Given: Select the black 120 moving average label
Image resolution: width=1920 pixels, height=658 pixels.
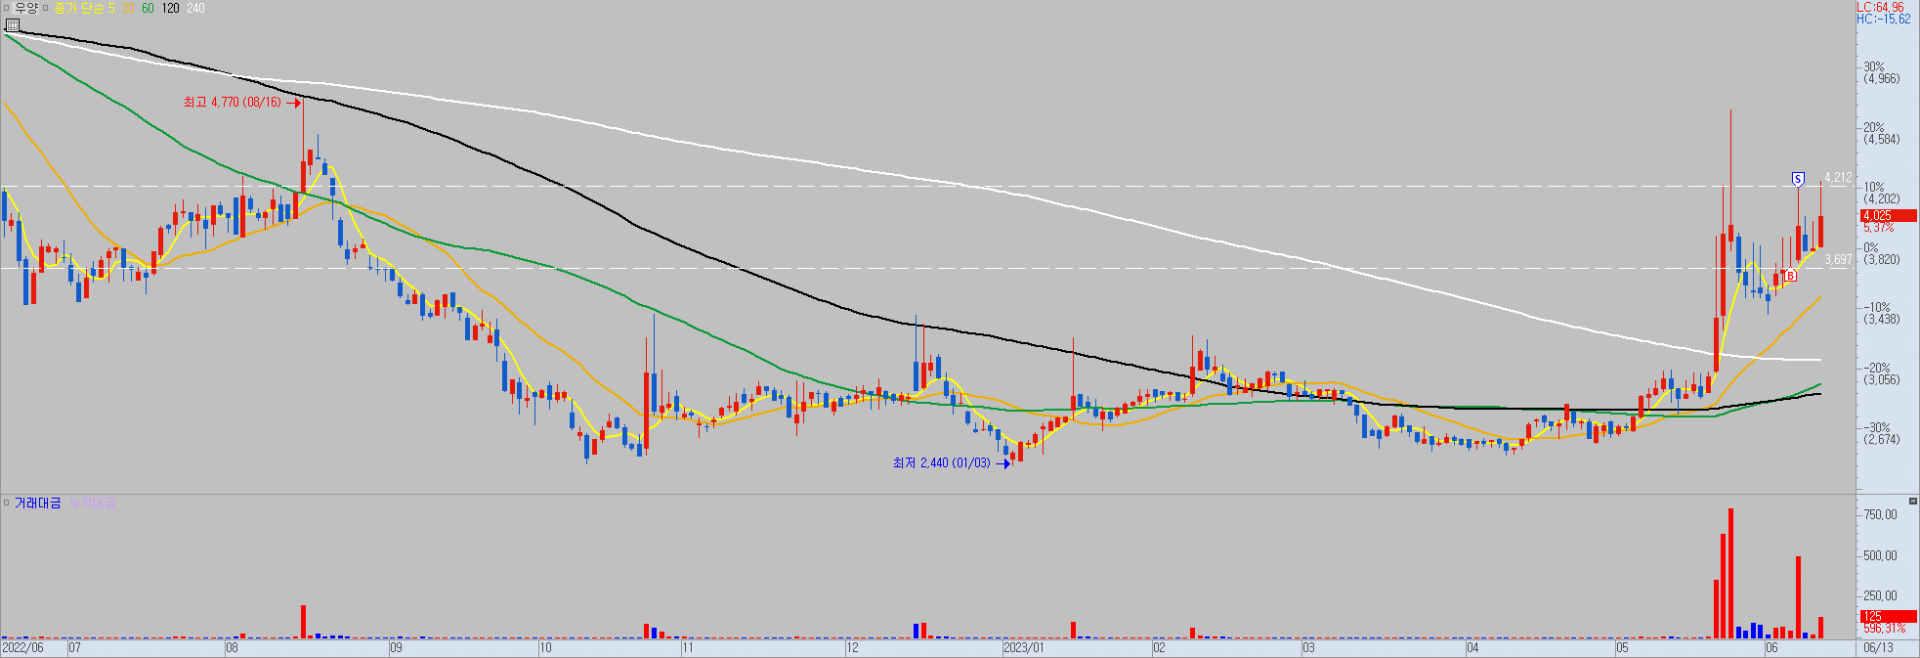Looking at the screenshot, I should (x=171, y=8).
